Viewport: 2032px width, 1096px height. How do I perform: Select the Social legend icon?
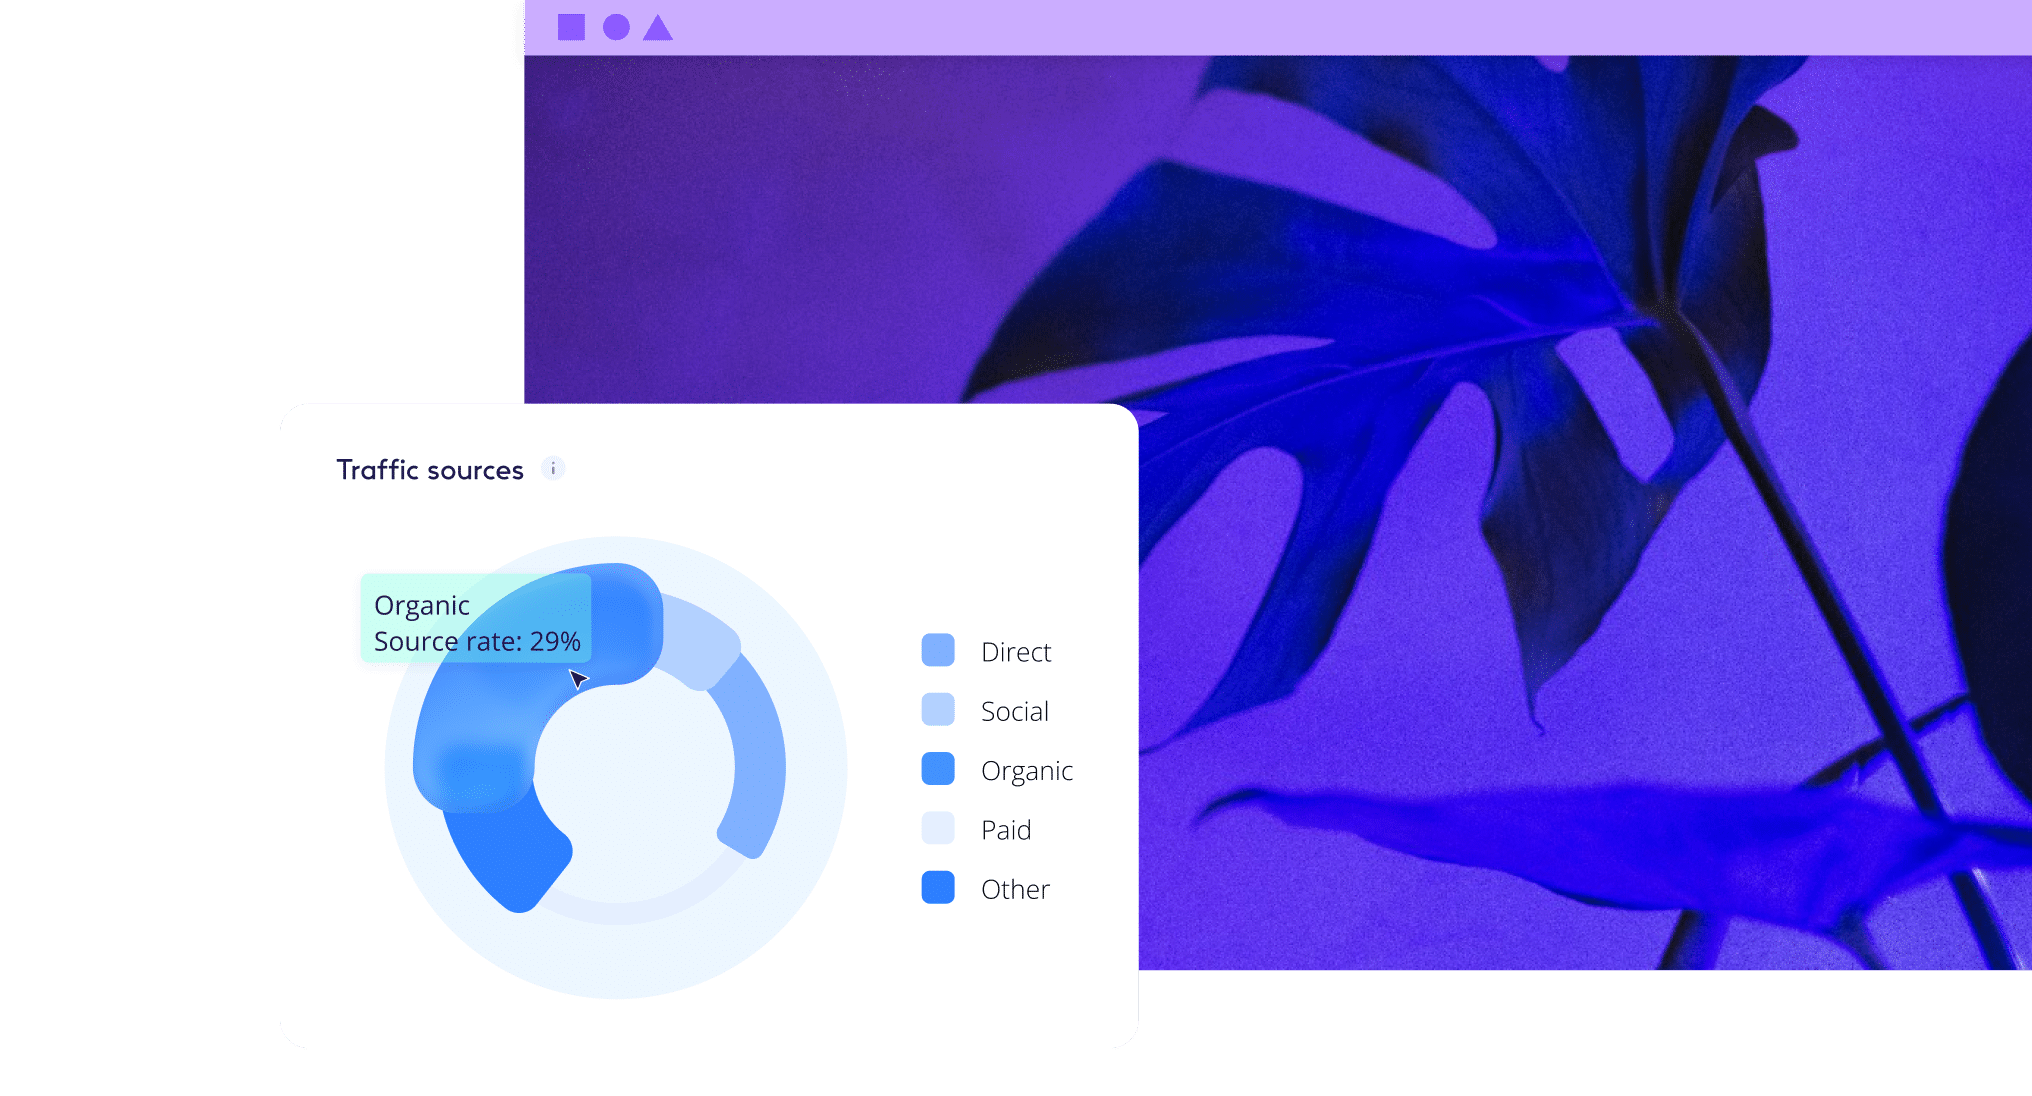[x=938, y=711]
